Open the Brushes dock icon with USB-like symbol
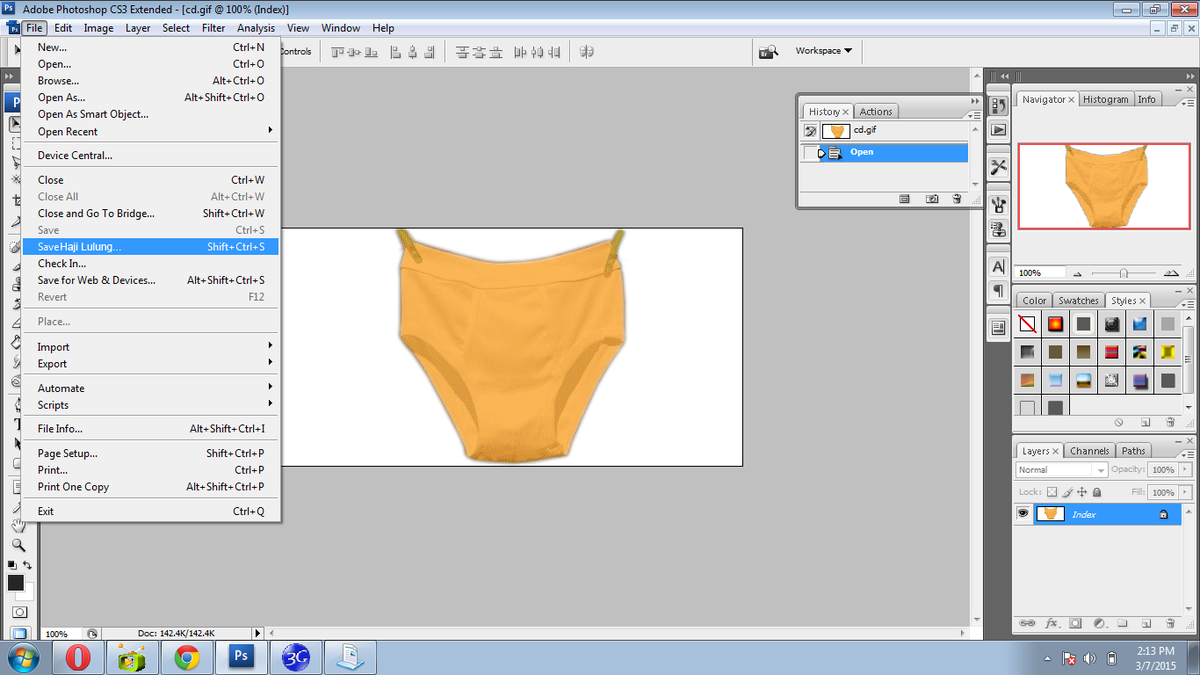This screenshot has height=675, width=1200. coord(998,205)
